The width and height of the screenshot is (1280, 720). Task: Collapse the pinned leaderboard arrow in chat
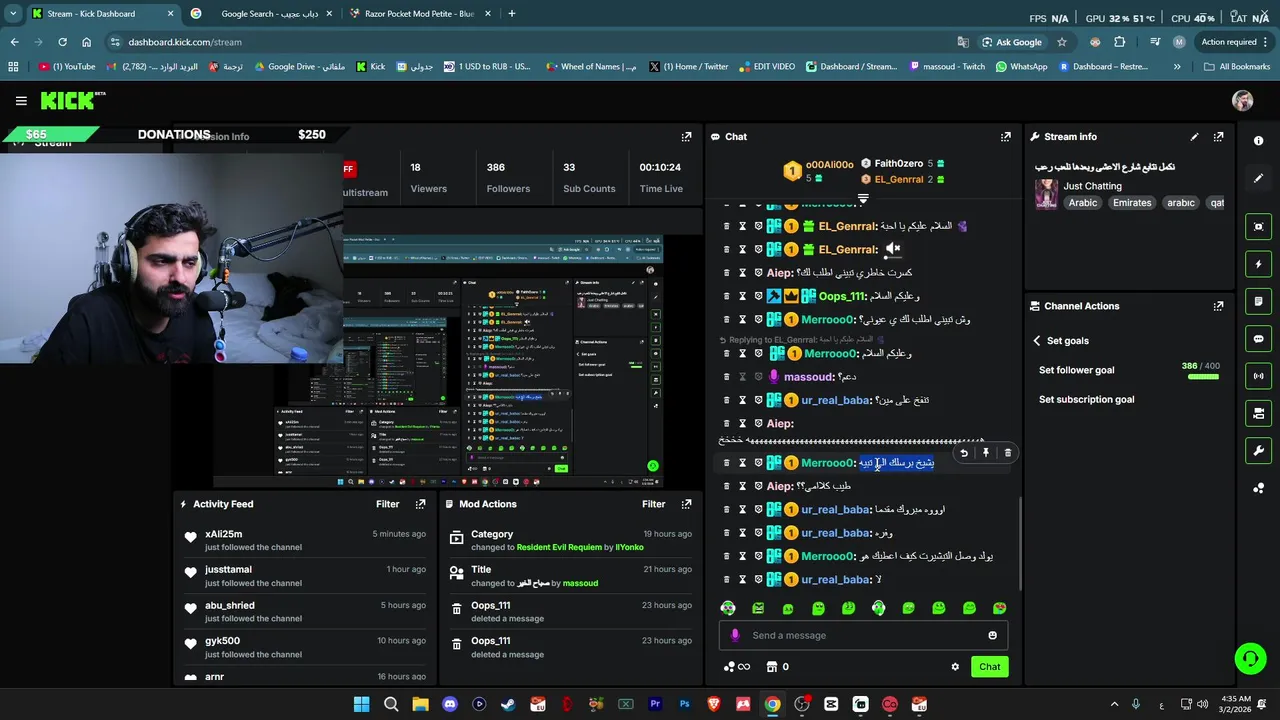pyautogui.click(x=863, y=198)
